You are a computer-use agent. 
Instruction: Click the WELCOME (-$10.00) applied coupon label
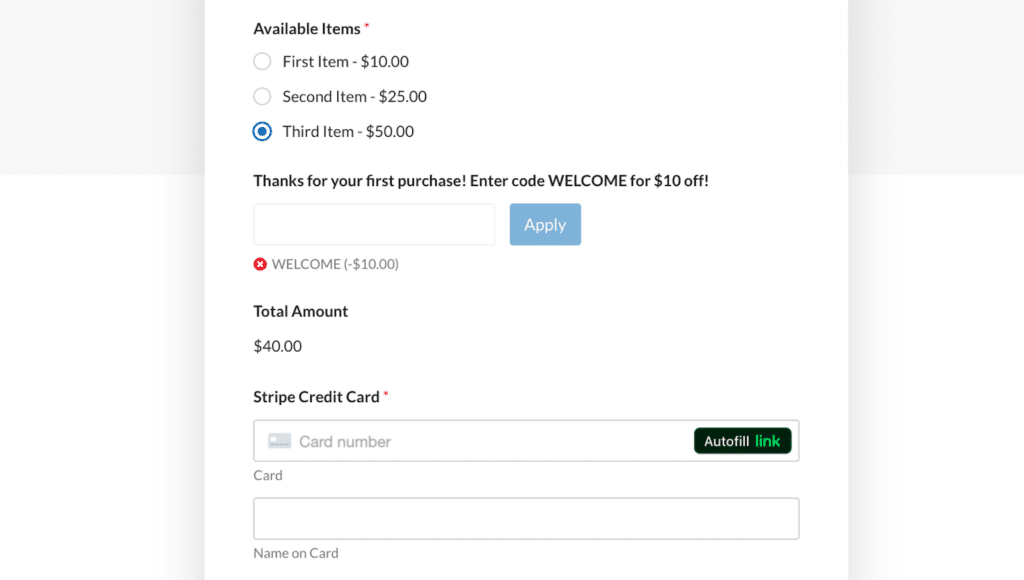tap(334, 264)
